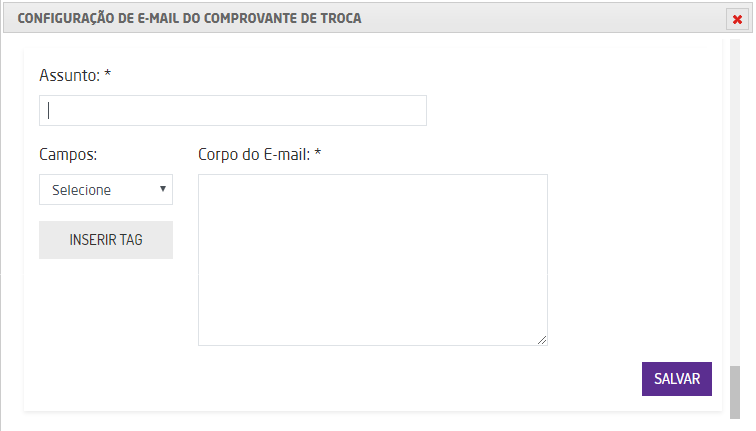Open the Campos Selecione dropdown
This screenshot has height=431, width=756.
tap(105, 189)
